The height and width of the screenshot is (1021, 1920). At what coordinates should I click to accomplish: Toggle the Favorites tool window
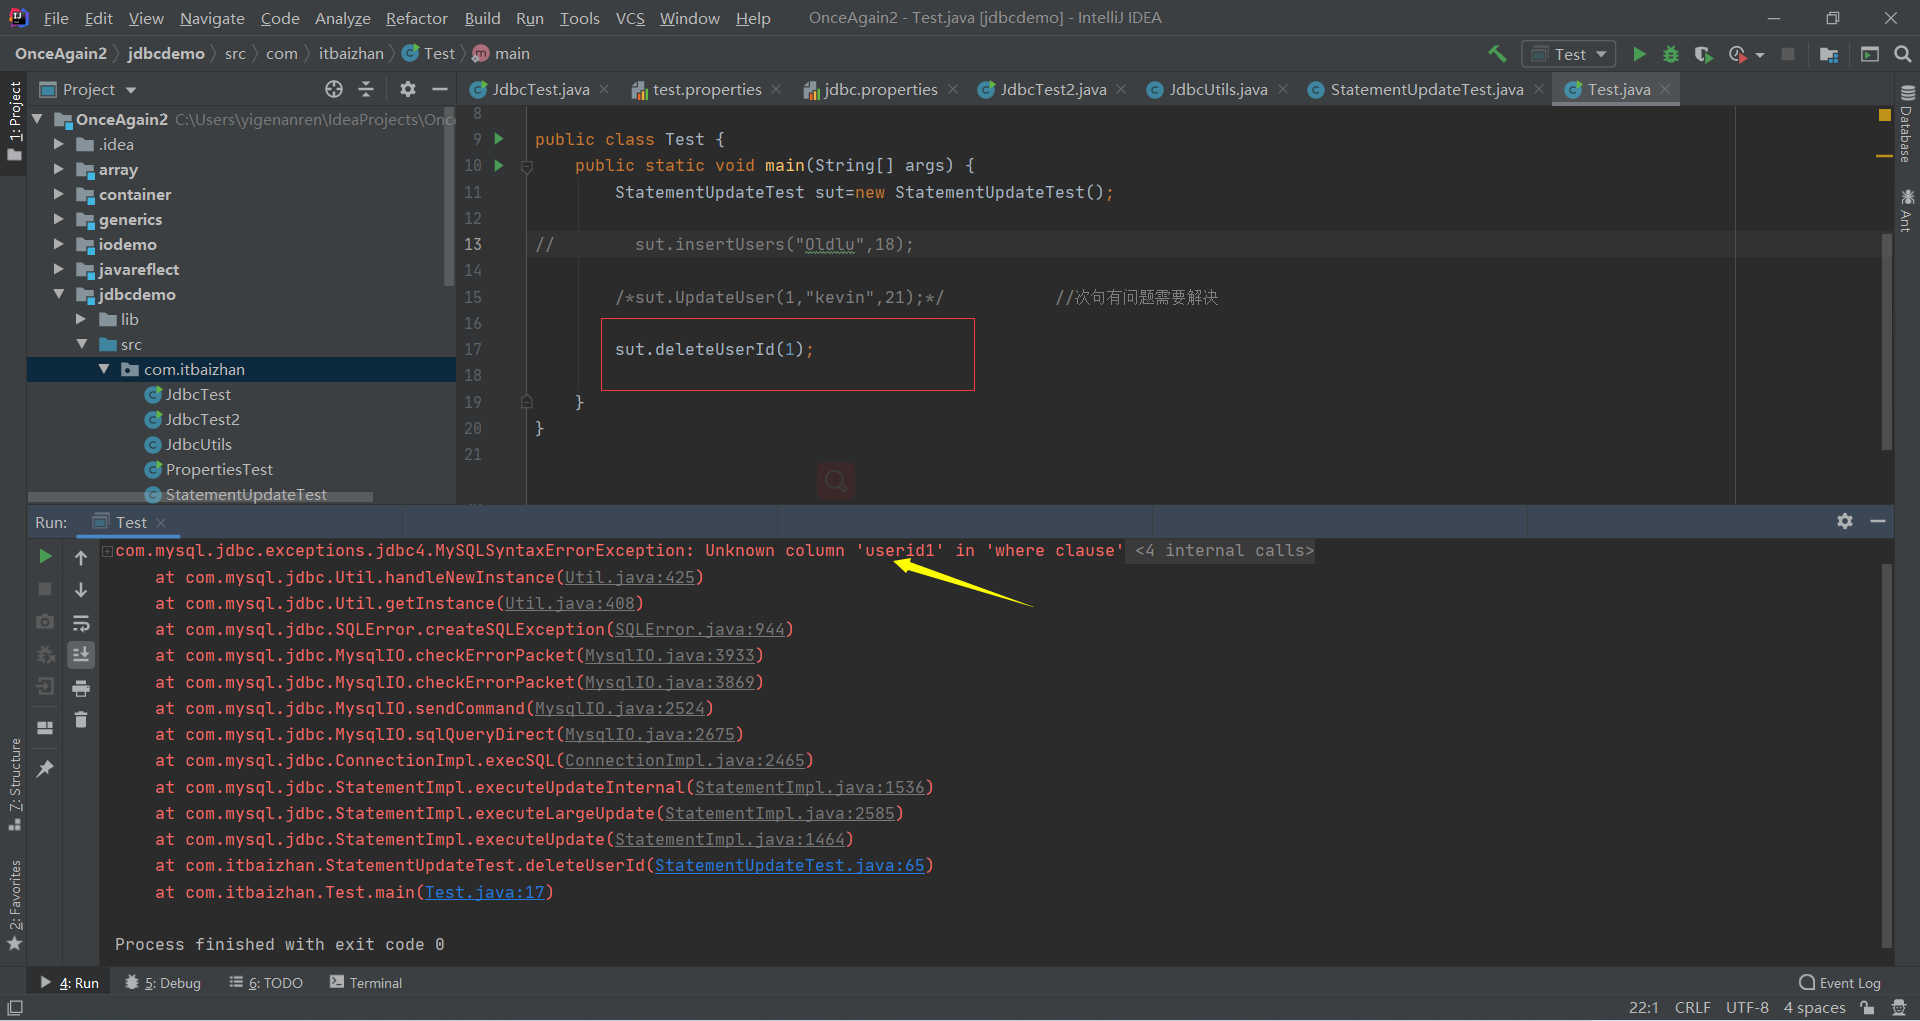(14, 905)
